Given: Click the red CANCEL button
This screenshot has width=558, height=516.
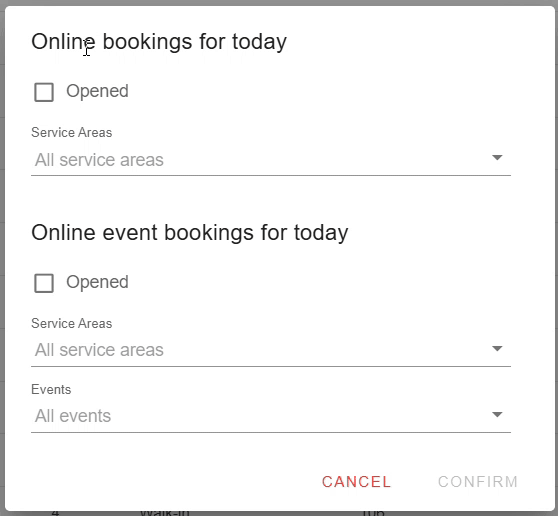Looking at the screenshot, I should pyautogui.click(x=356, y=482).
